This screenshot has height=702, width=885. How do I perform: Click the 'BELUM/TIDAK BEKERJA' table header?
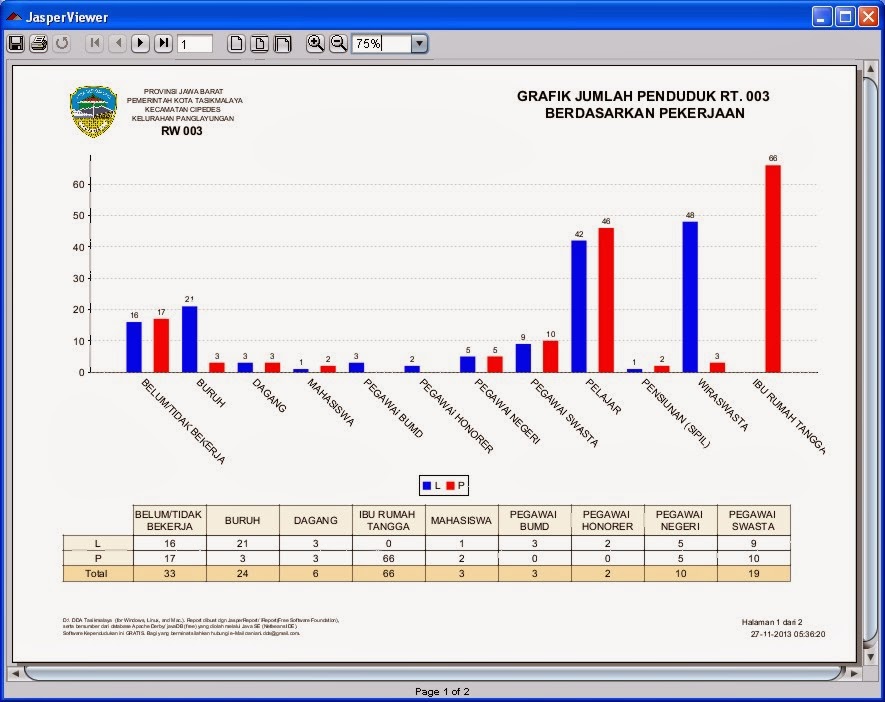pos(169,520)
